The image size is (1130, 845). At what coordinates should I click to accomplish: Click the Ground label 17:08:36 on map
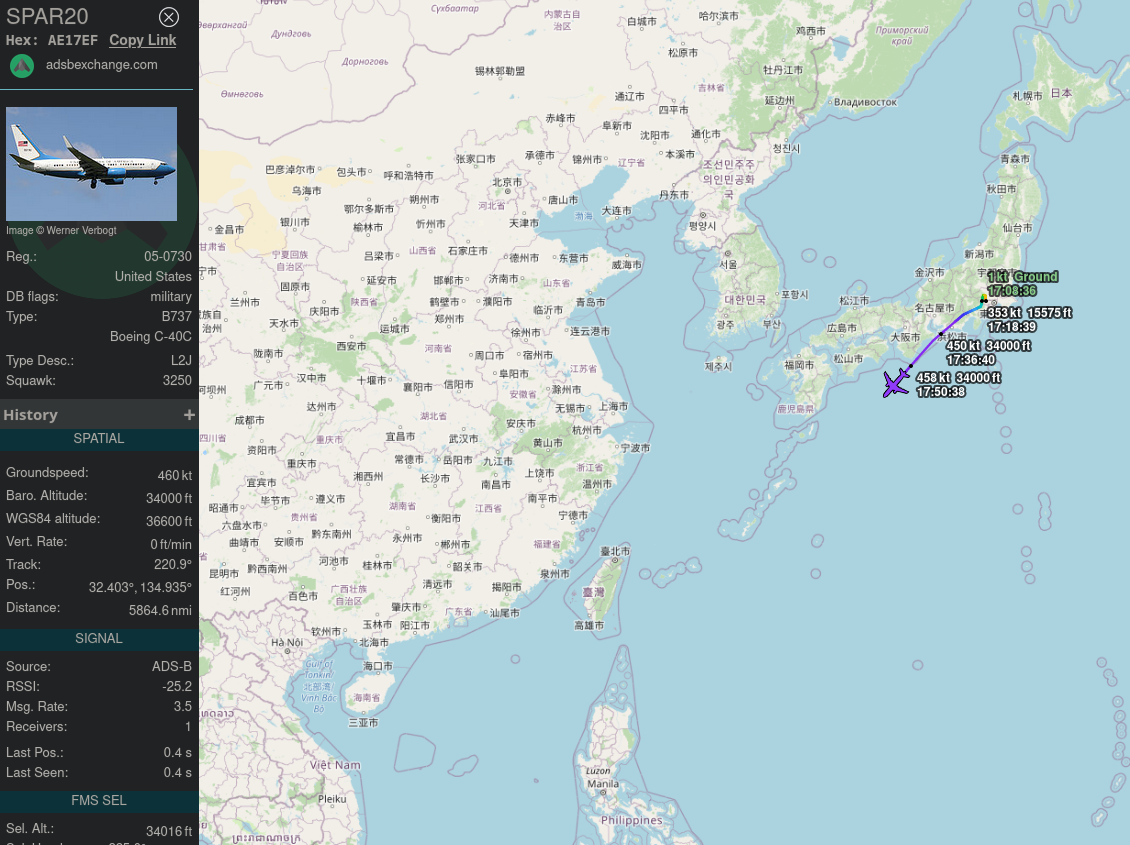[x=1012, y=291]
